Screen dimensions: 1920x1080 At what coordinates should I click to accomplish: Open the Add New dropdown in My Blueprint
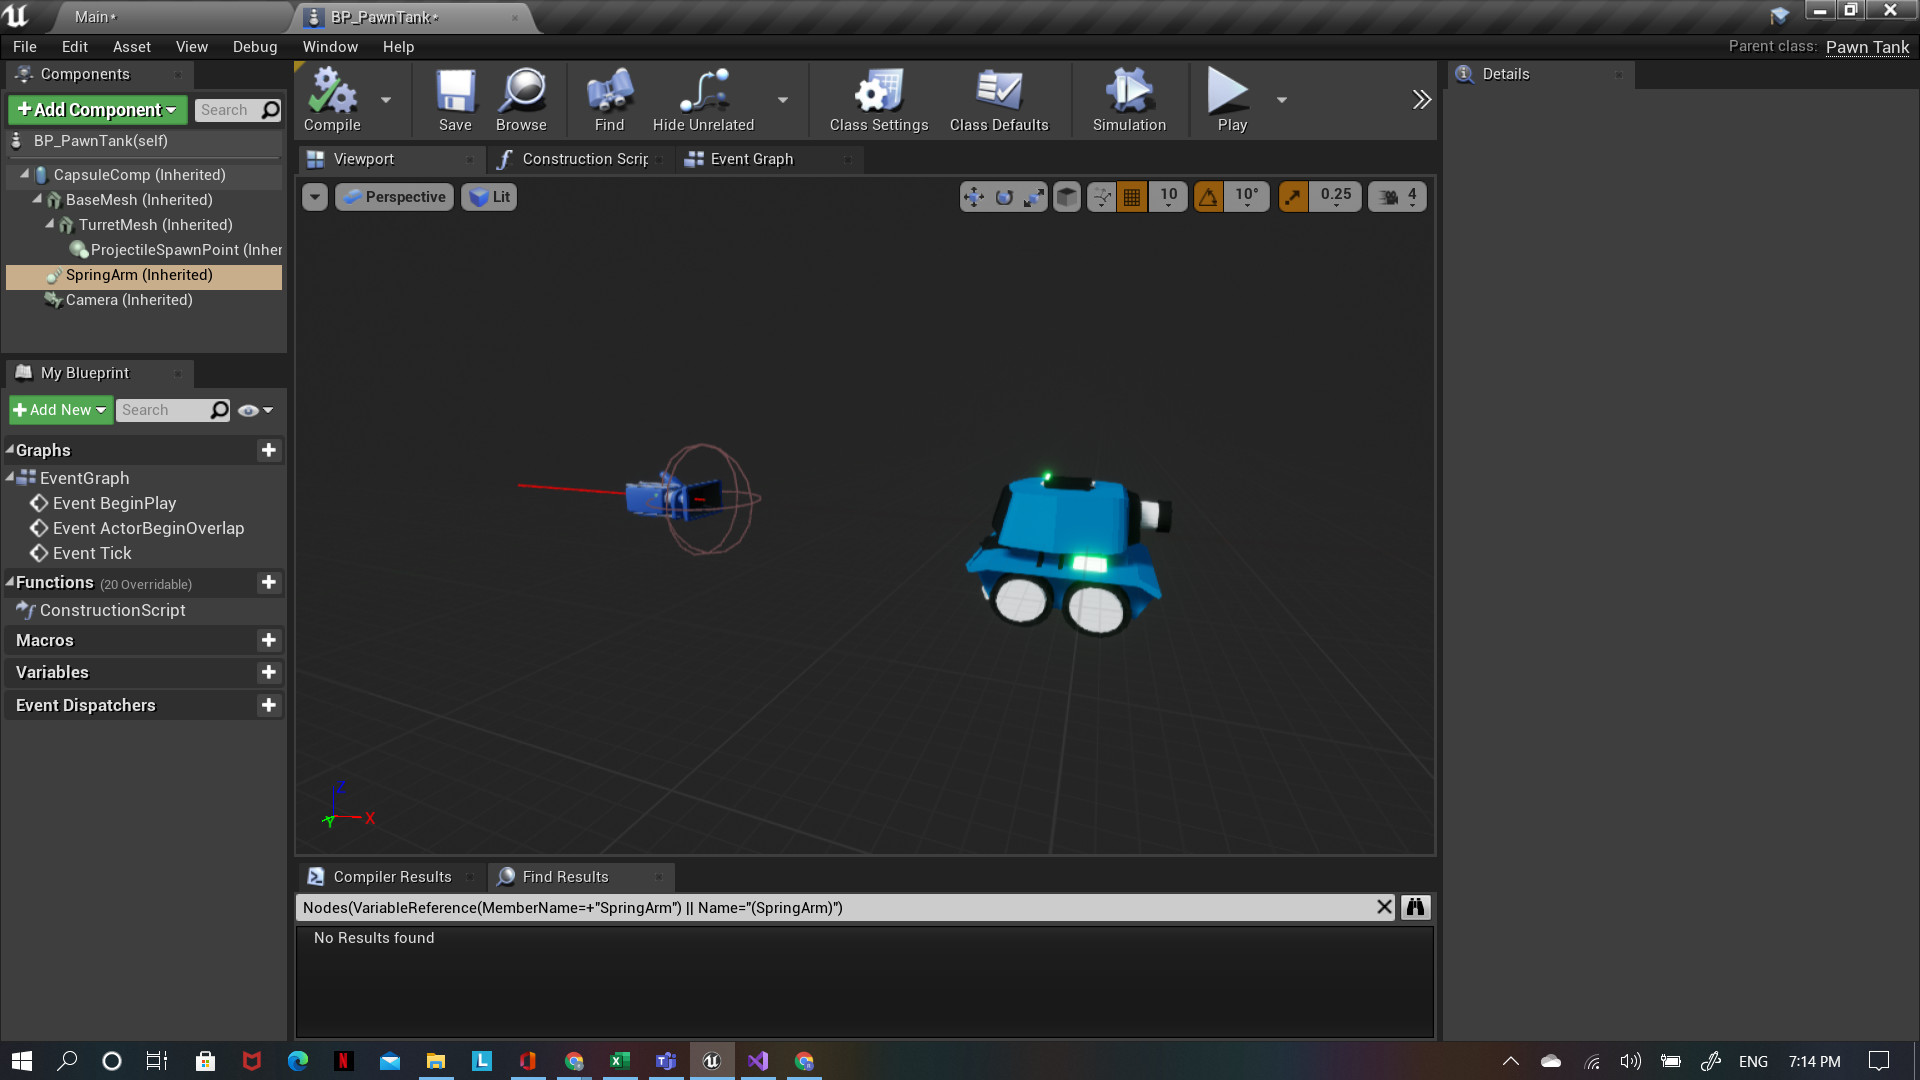[x=60, y=410]
